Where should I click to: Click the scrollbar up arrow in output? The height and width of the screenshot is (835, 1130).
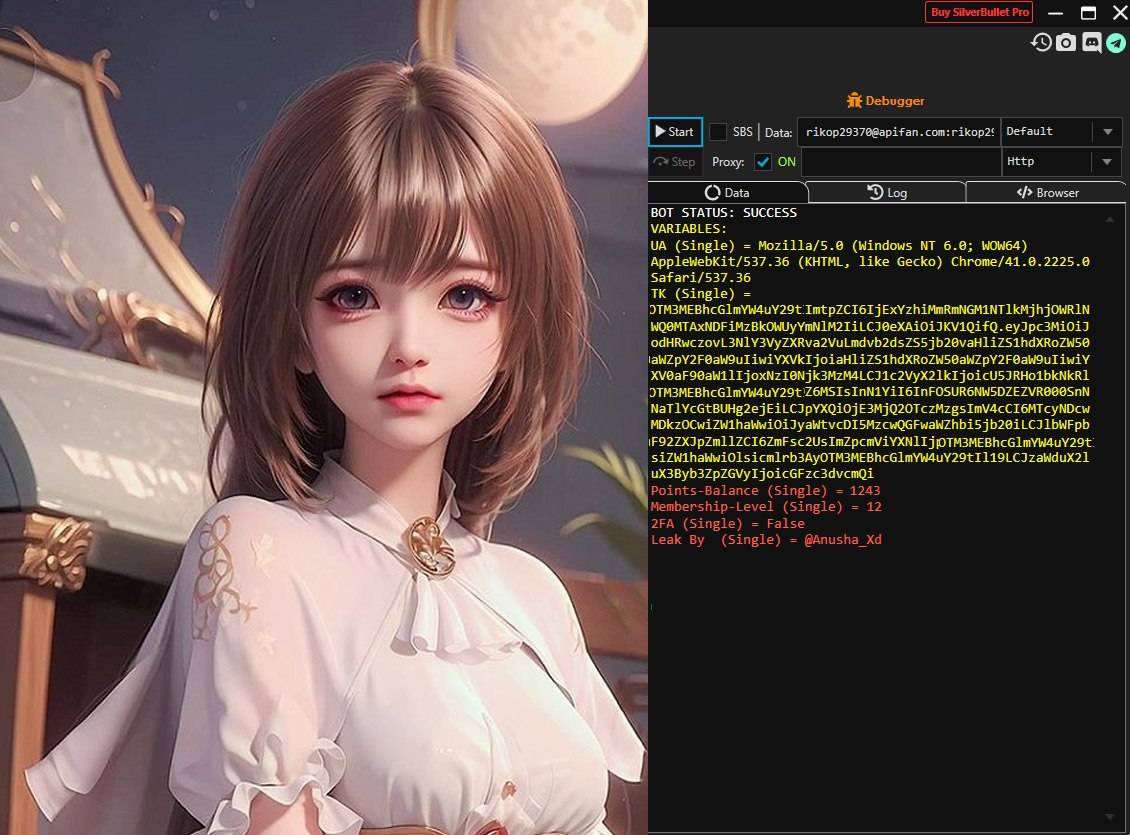tap(1110, 218)
